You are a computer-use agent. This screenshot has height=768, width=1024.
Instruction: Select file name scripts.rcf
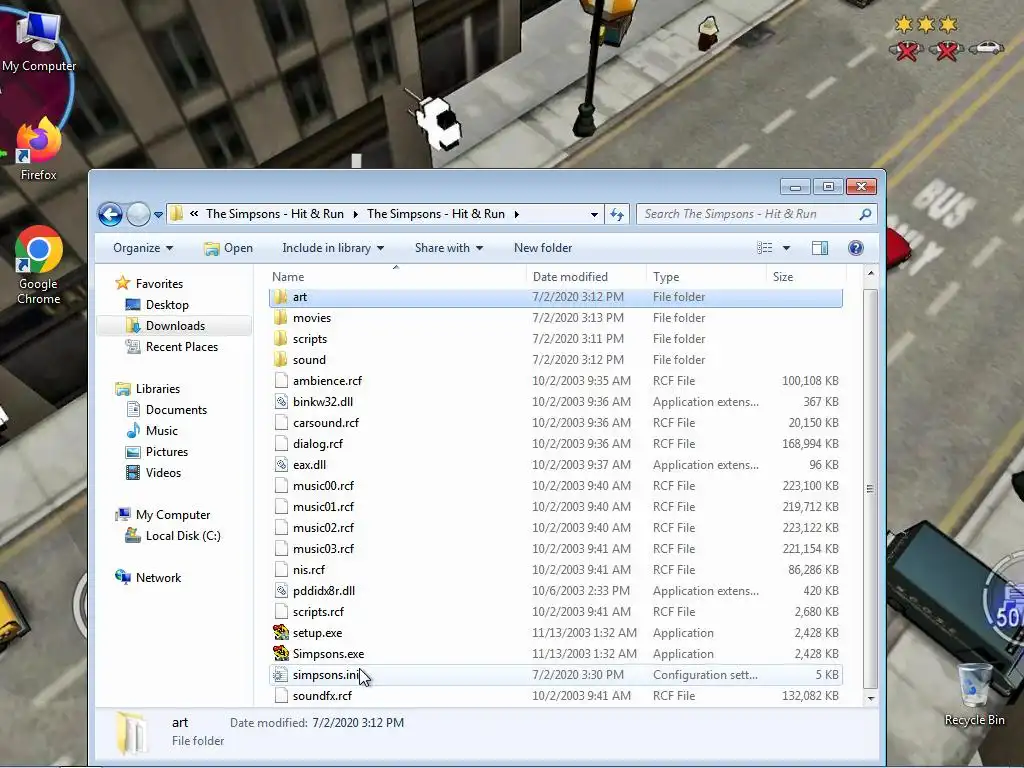(318, 612)
